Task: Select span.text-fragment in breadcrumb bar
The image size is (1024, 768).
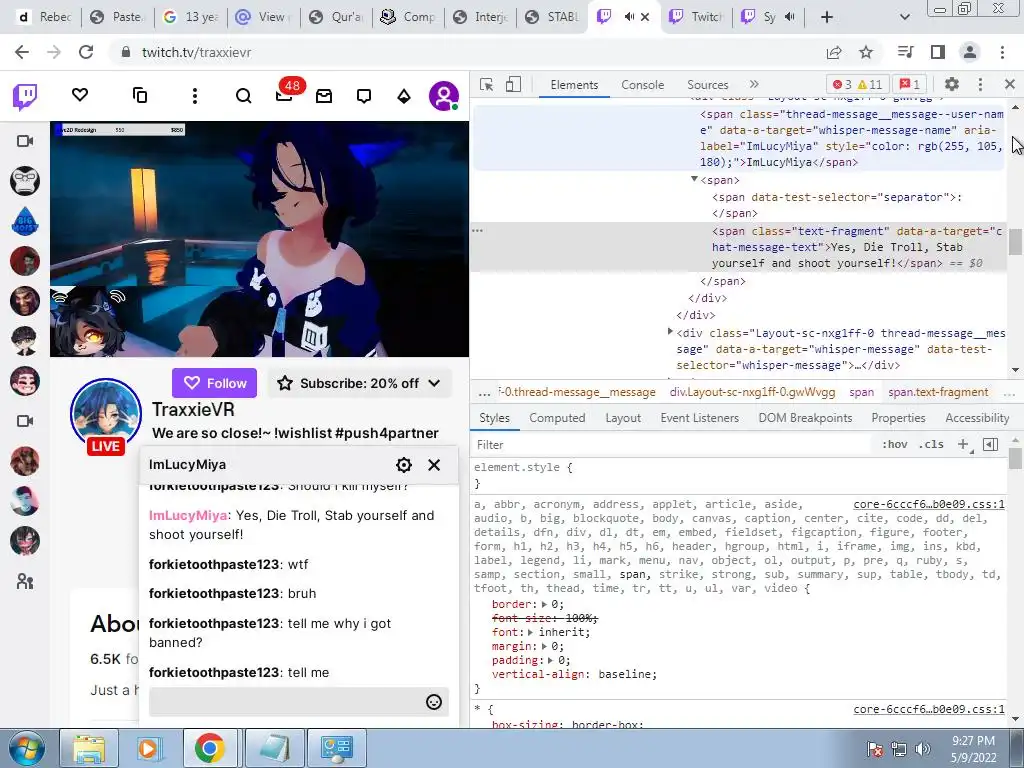Action: pos(938,392)
